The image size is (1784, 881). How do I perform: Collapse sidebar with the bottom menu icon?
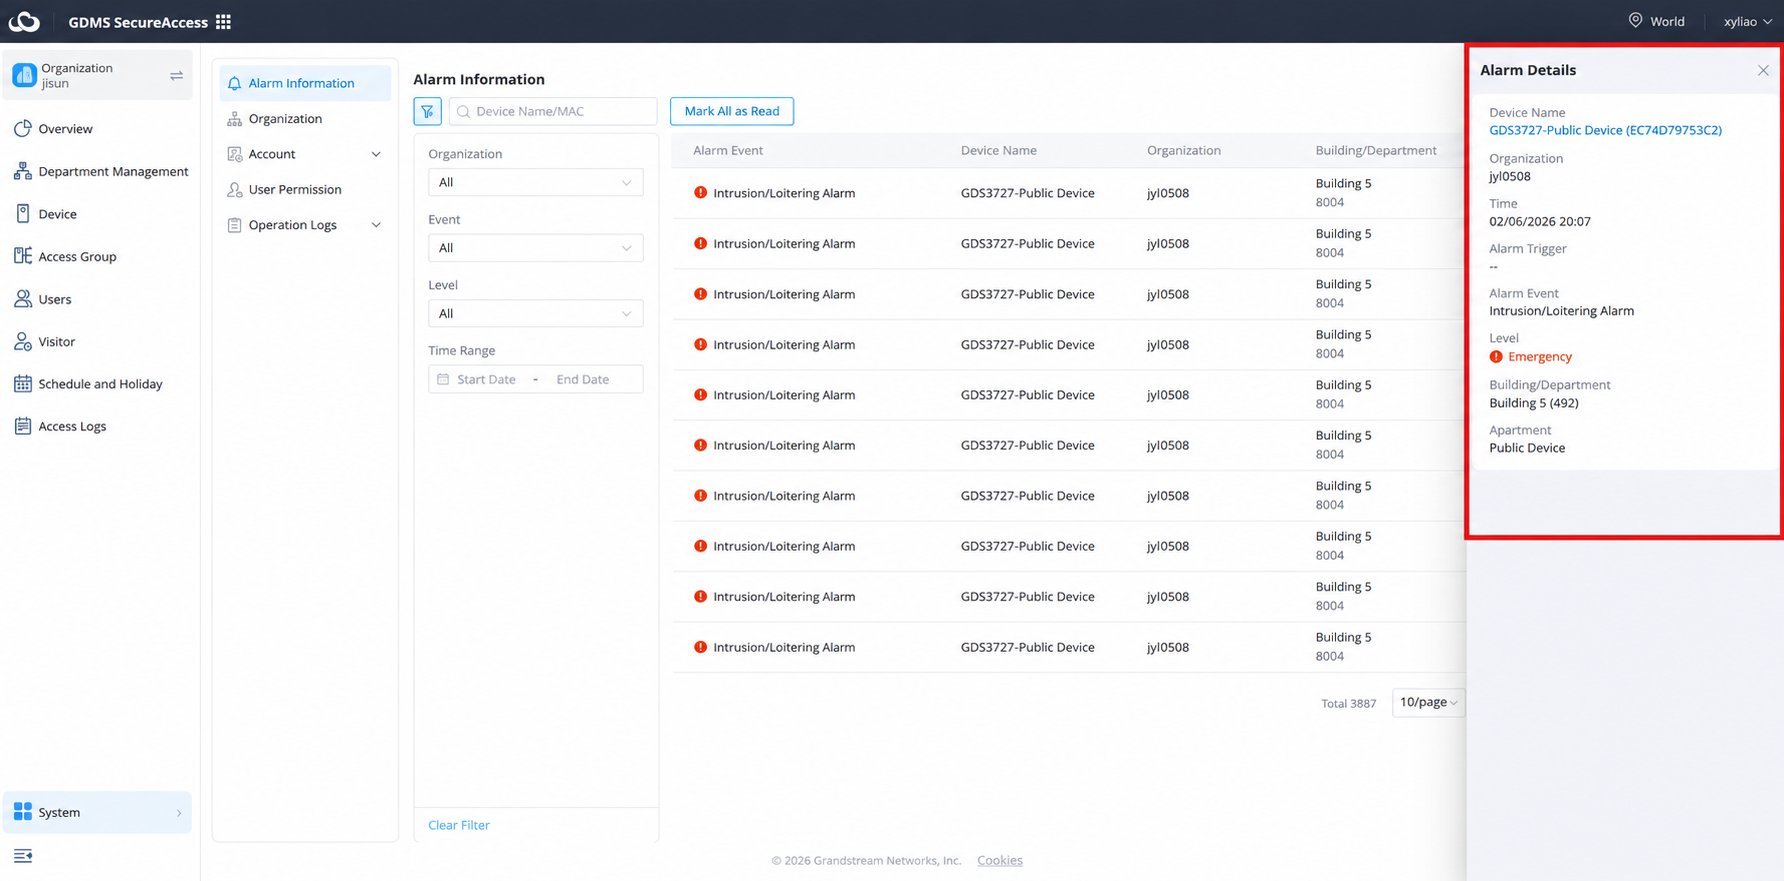coord(23,855)
